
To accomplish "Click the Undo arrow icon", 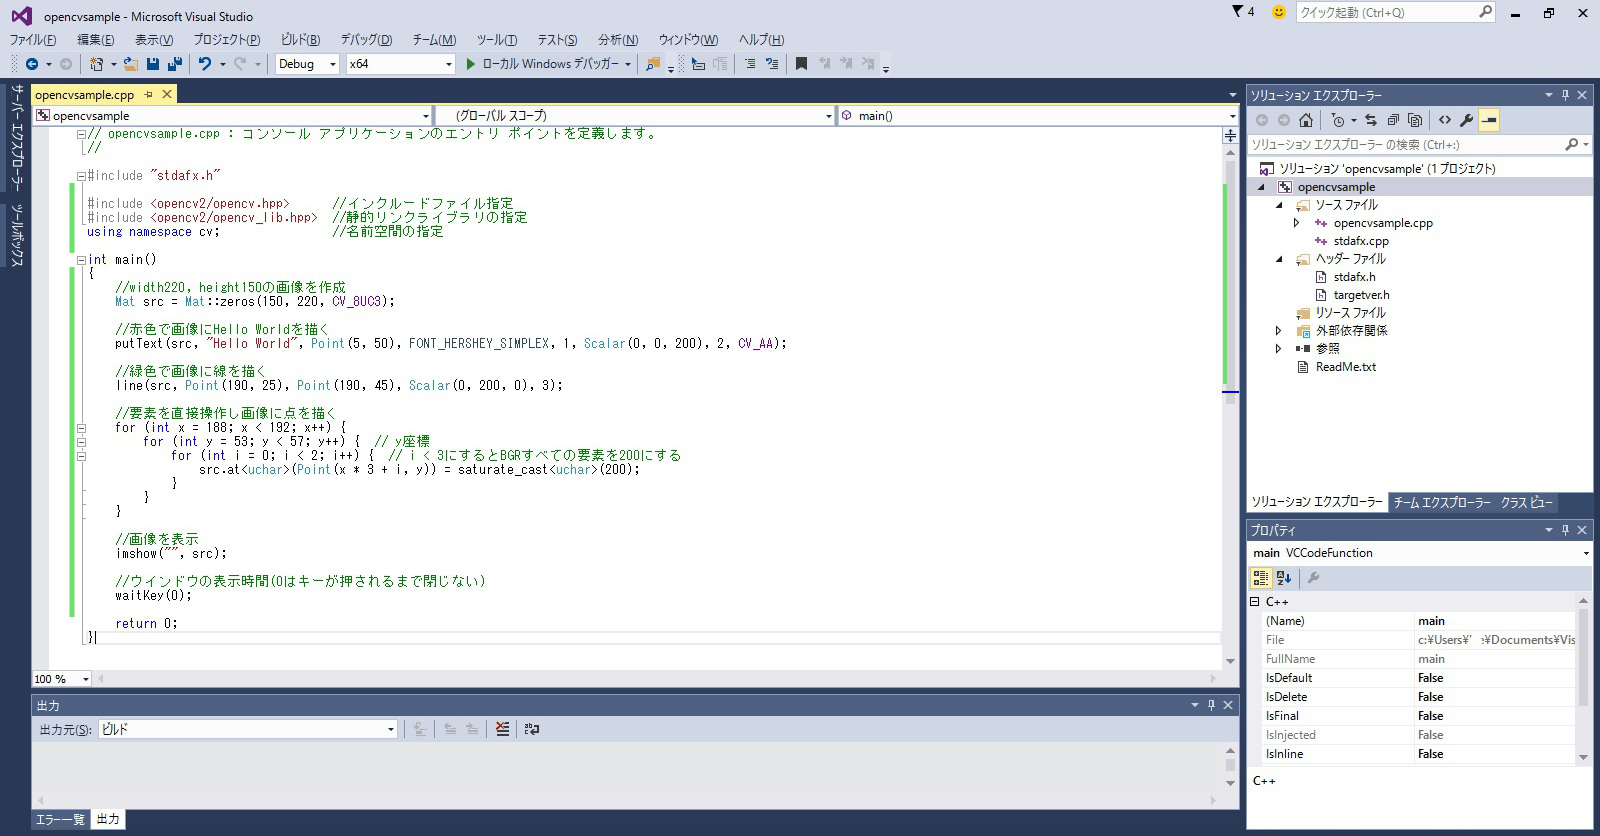I will pyautogui.click(x=205, y=64).
